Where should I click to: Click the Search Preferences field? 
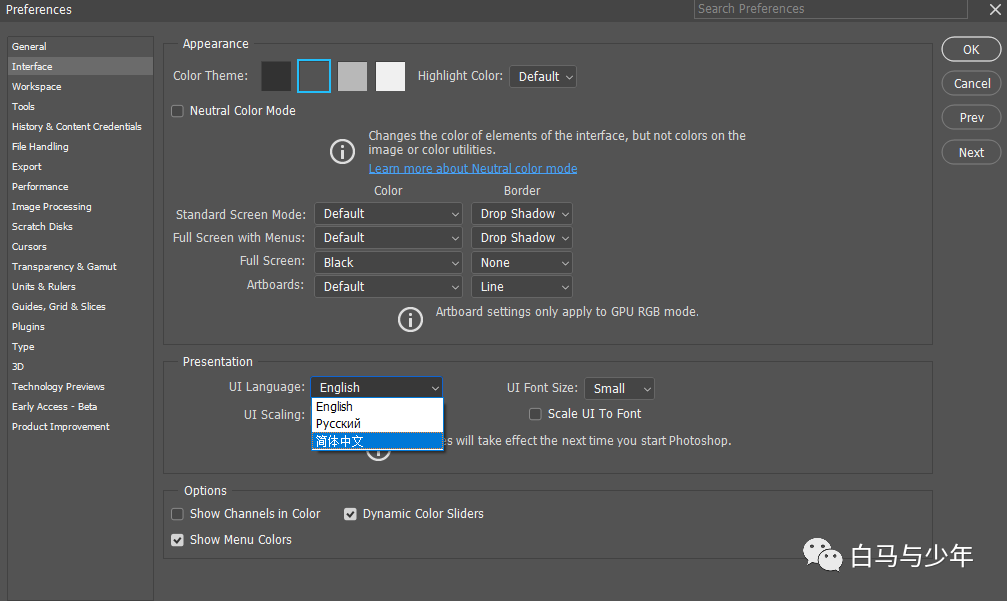[830, 9]
